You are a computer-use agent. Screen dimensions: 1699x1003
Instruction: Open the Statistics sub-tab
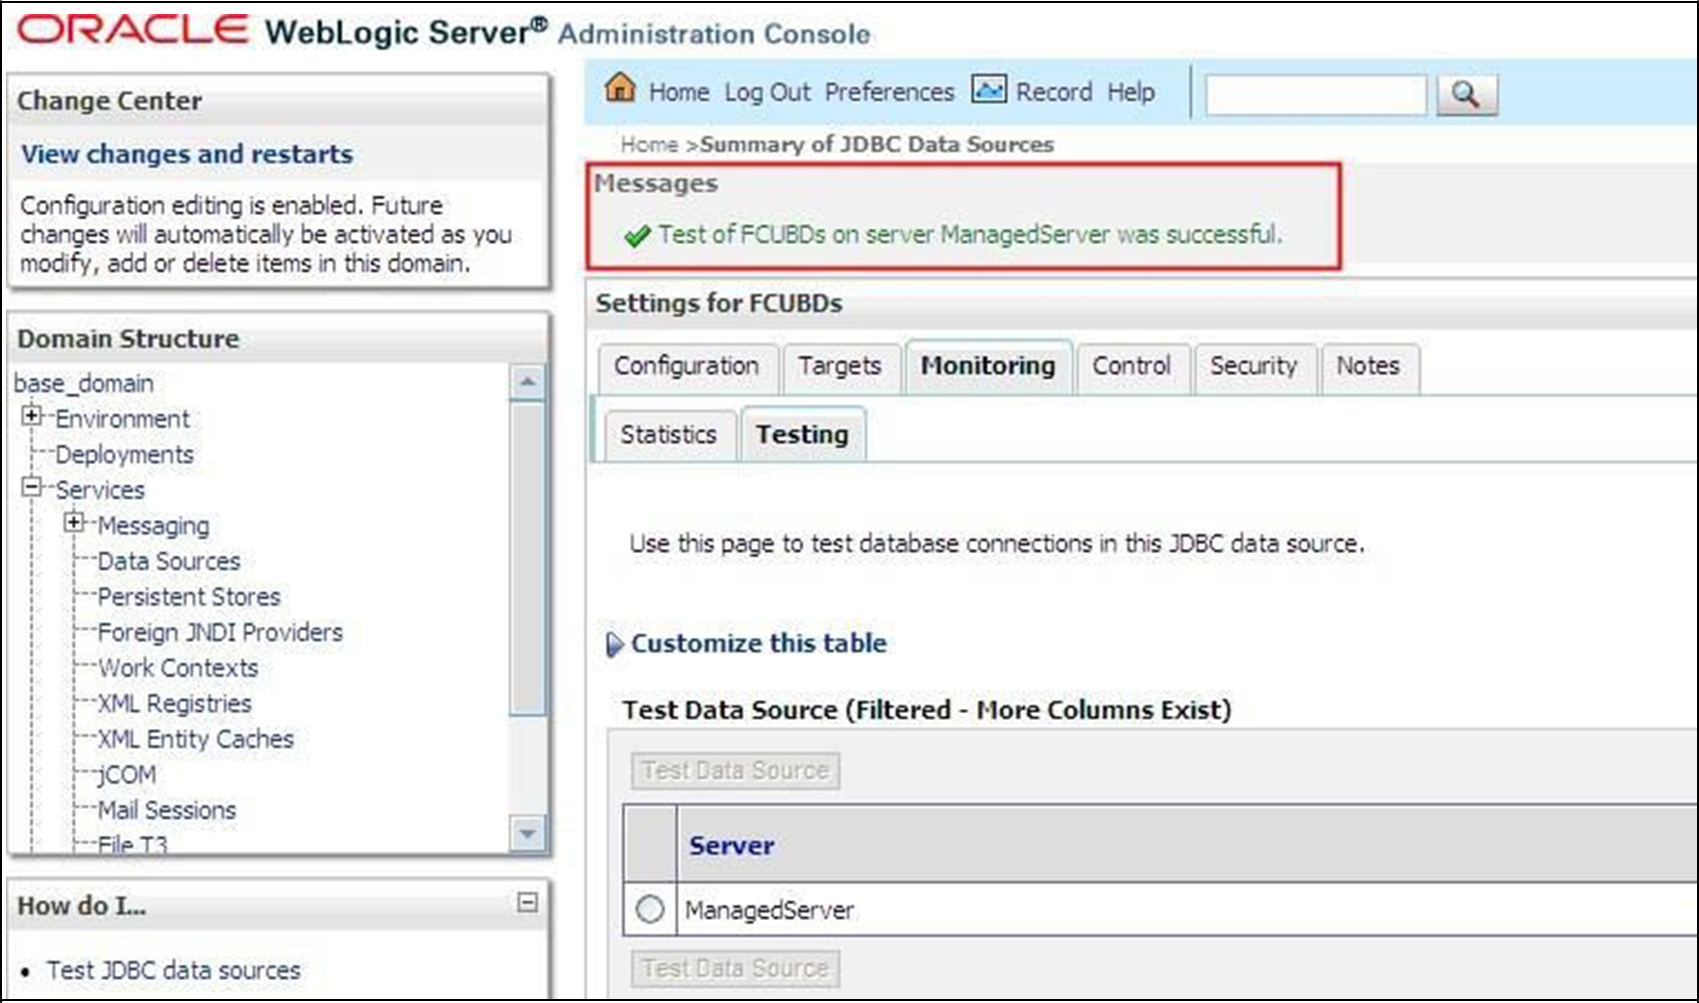coord(668,435)
